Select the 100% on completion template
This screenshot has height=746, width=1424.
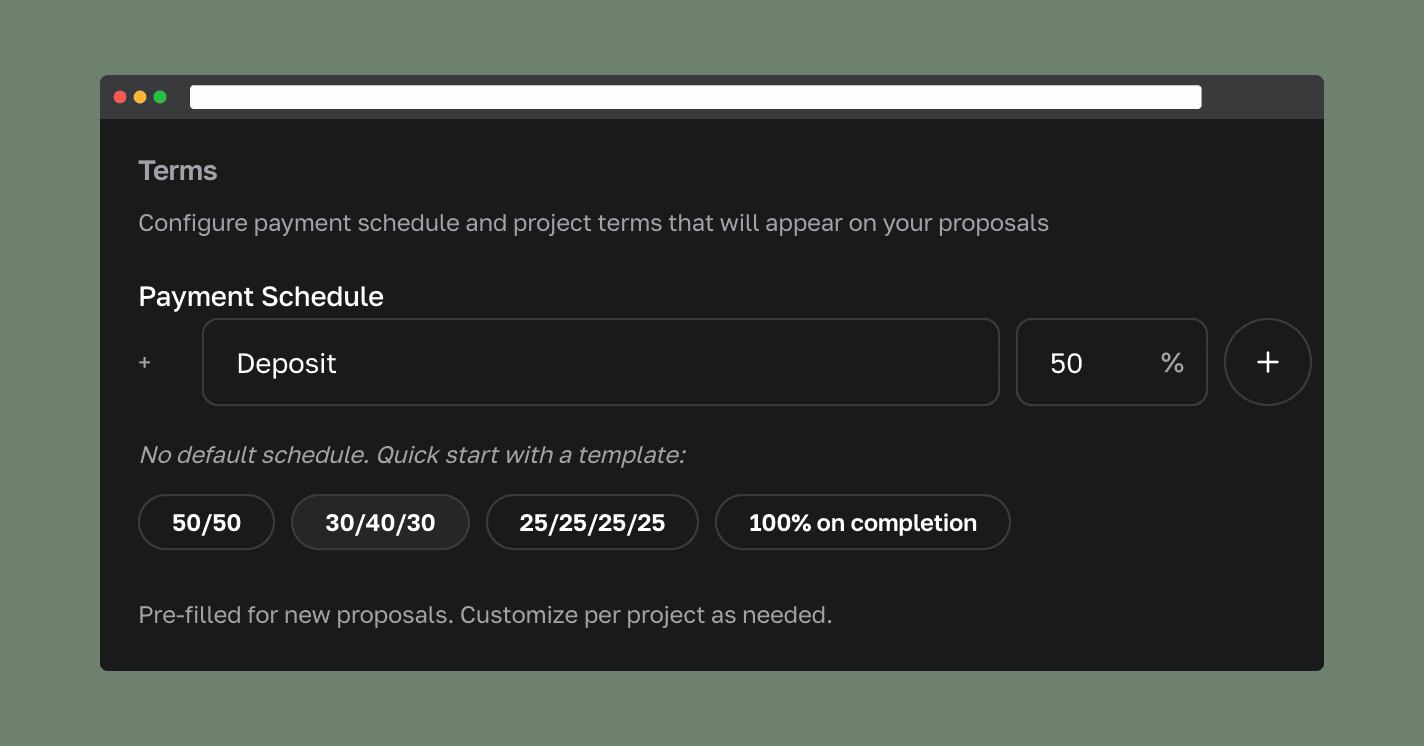pyautogui.click(x=862, y=522)
